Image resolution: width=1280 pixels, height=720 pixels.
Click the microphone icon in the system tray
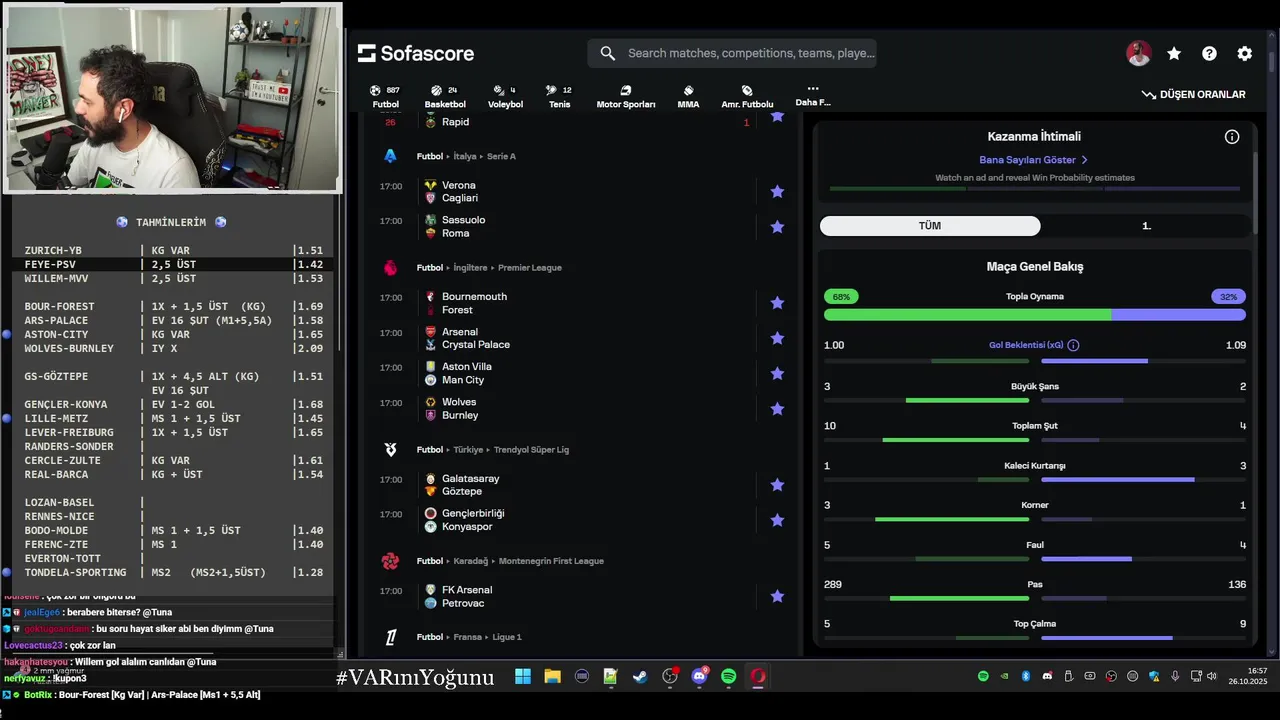click(1175, 677)
